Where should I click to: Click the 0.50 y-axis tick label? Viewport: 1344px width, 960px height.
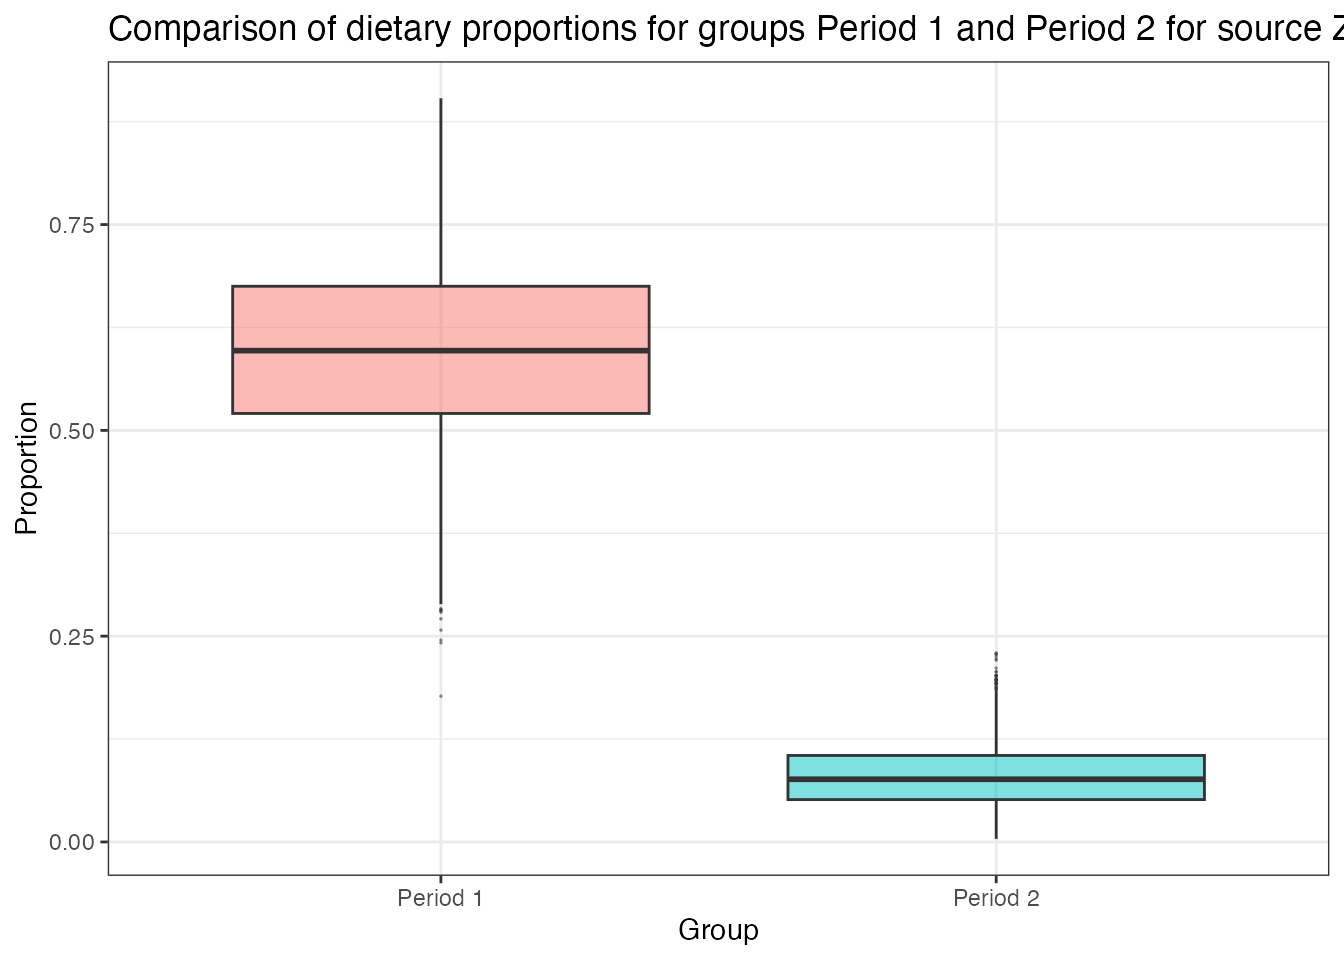pos(71,431)
